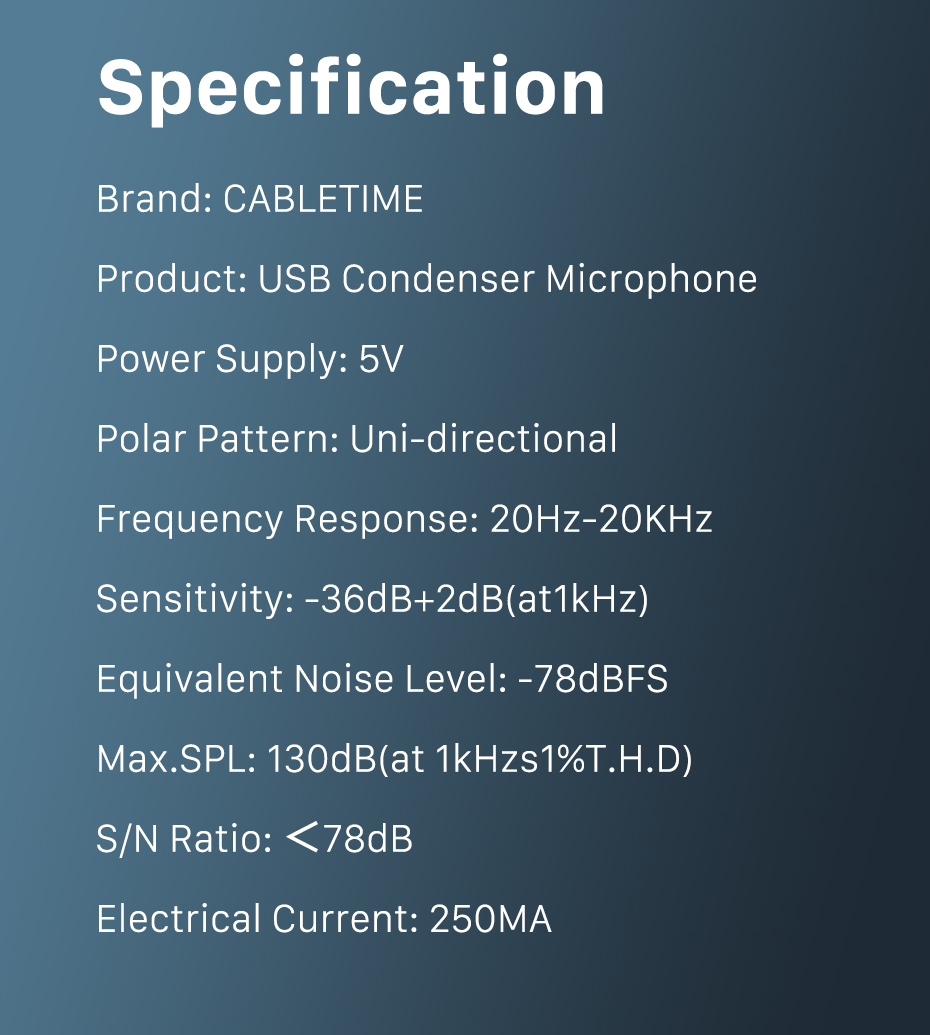Click the word Uni-directional

point(483,439)
